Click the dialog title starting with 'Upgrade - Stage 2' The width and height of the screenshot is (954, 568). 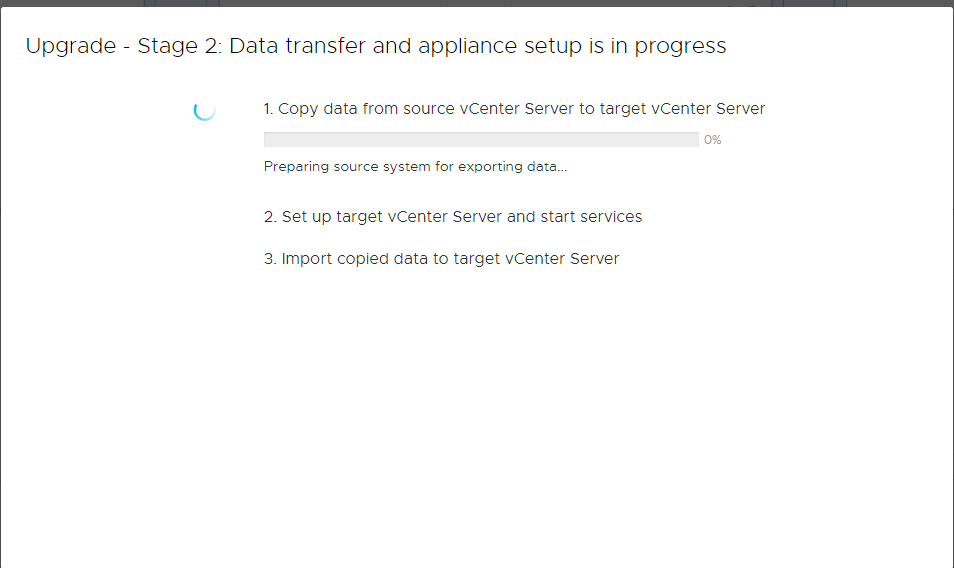click(x=376, y=46)
